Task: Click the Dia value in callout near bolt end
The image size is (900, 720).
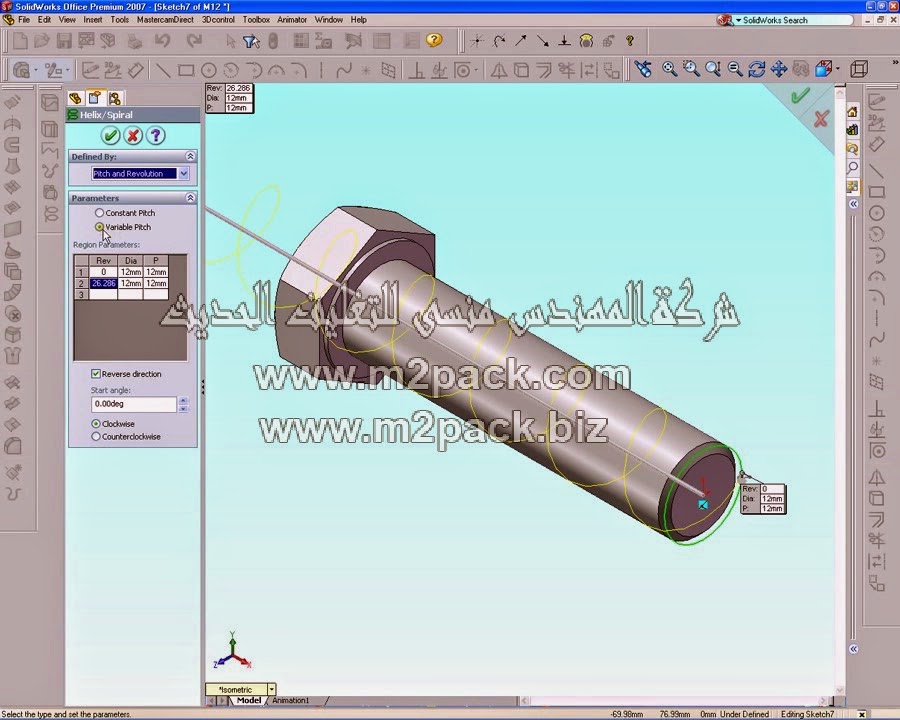Action: (772, 498)
